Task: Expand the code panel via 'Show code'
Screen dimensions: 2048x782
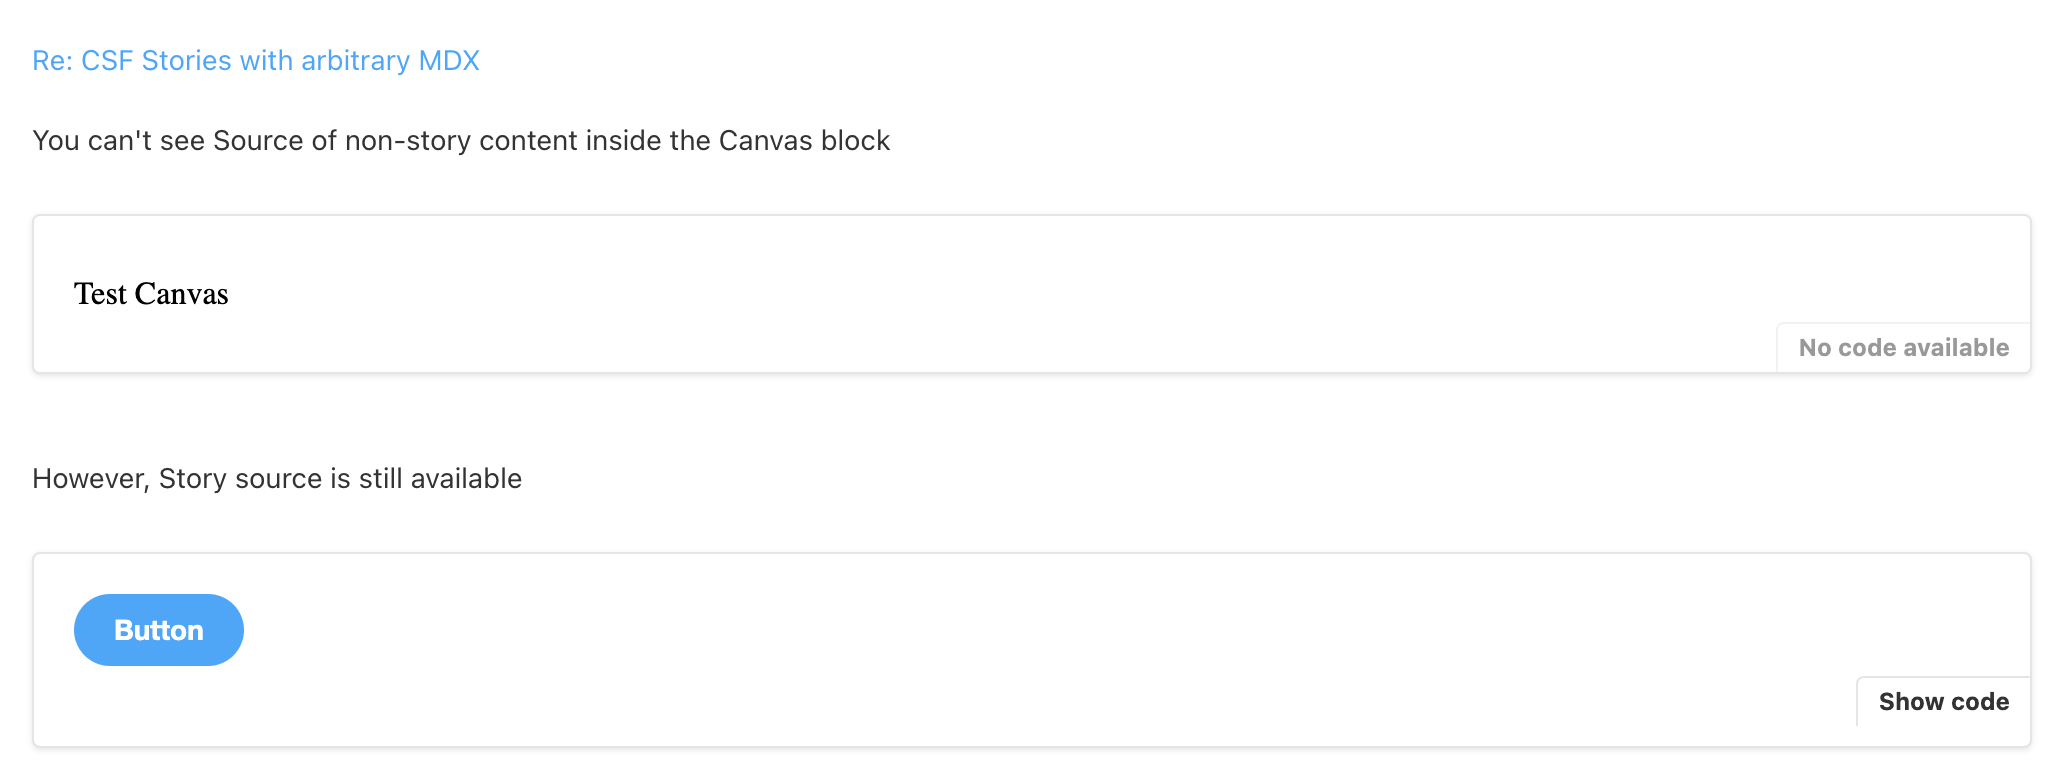Action: [1943, 701]
